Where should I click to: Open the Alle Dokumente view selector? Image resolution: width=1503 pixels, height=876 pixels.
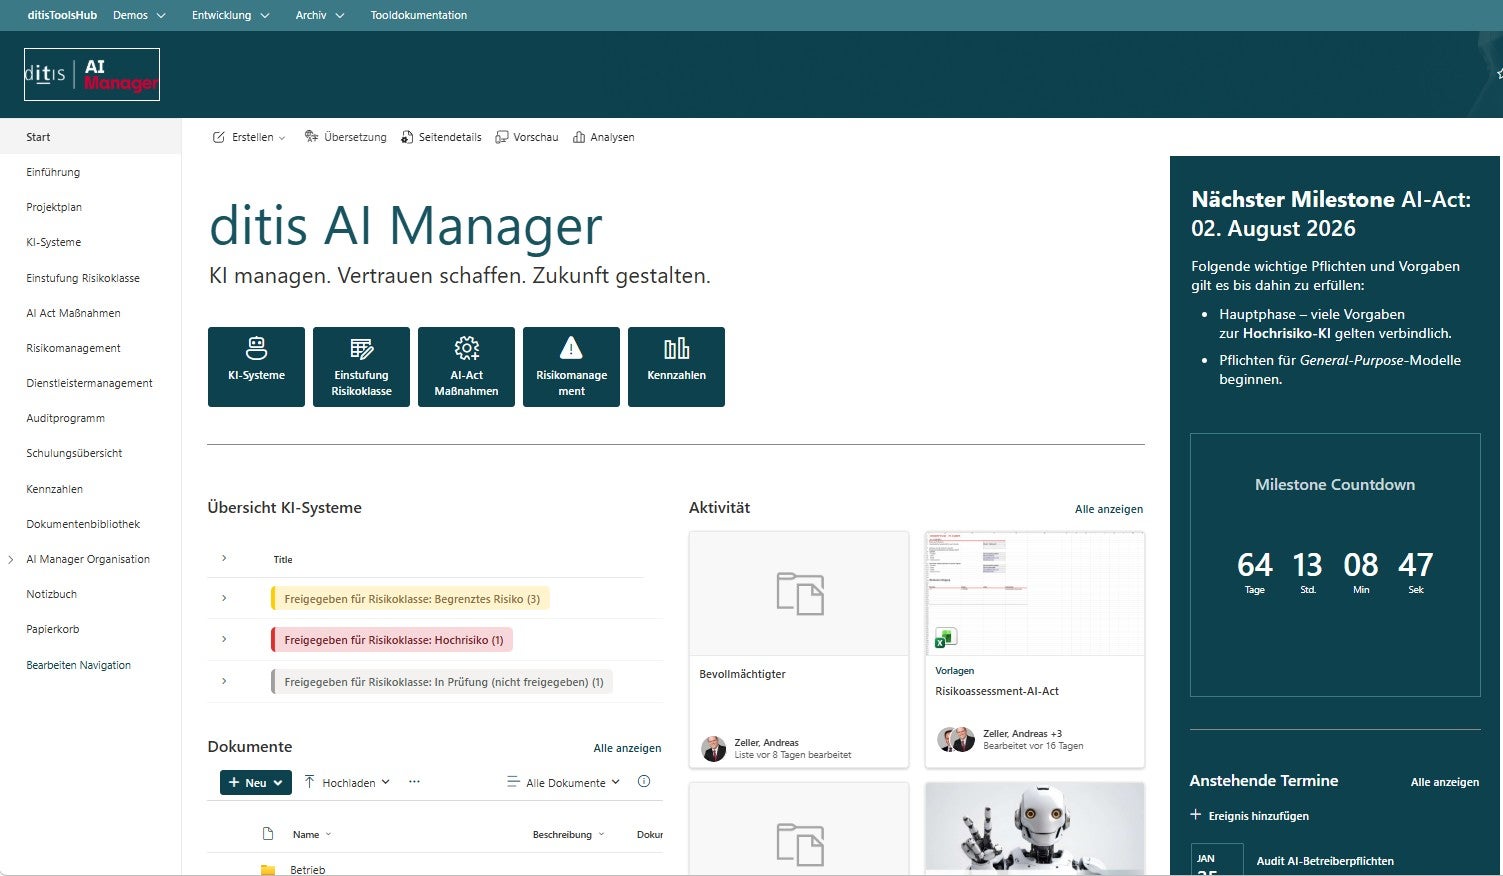(x=564, y=782)
